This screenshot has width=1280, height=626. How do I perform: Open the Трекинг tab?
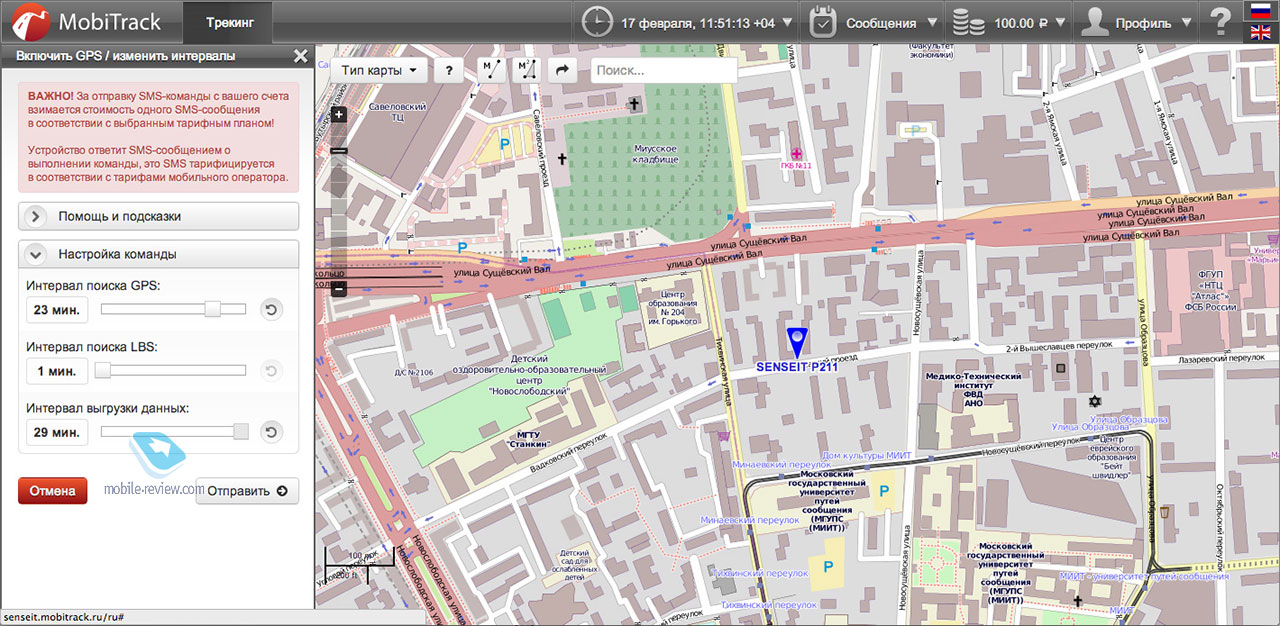[230, 22]
